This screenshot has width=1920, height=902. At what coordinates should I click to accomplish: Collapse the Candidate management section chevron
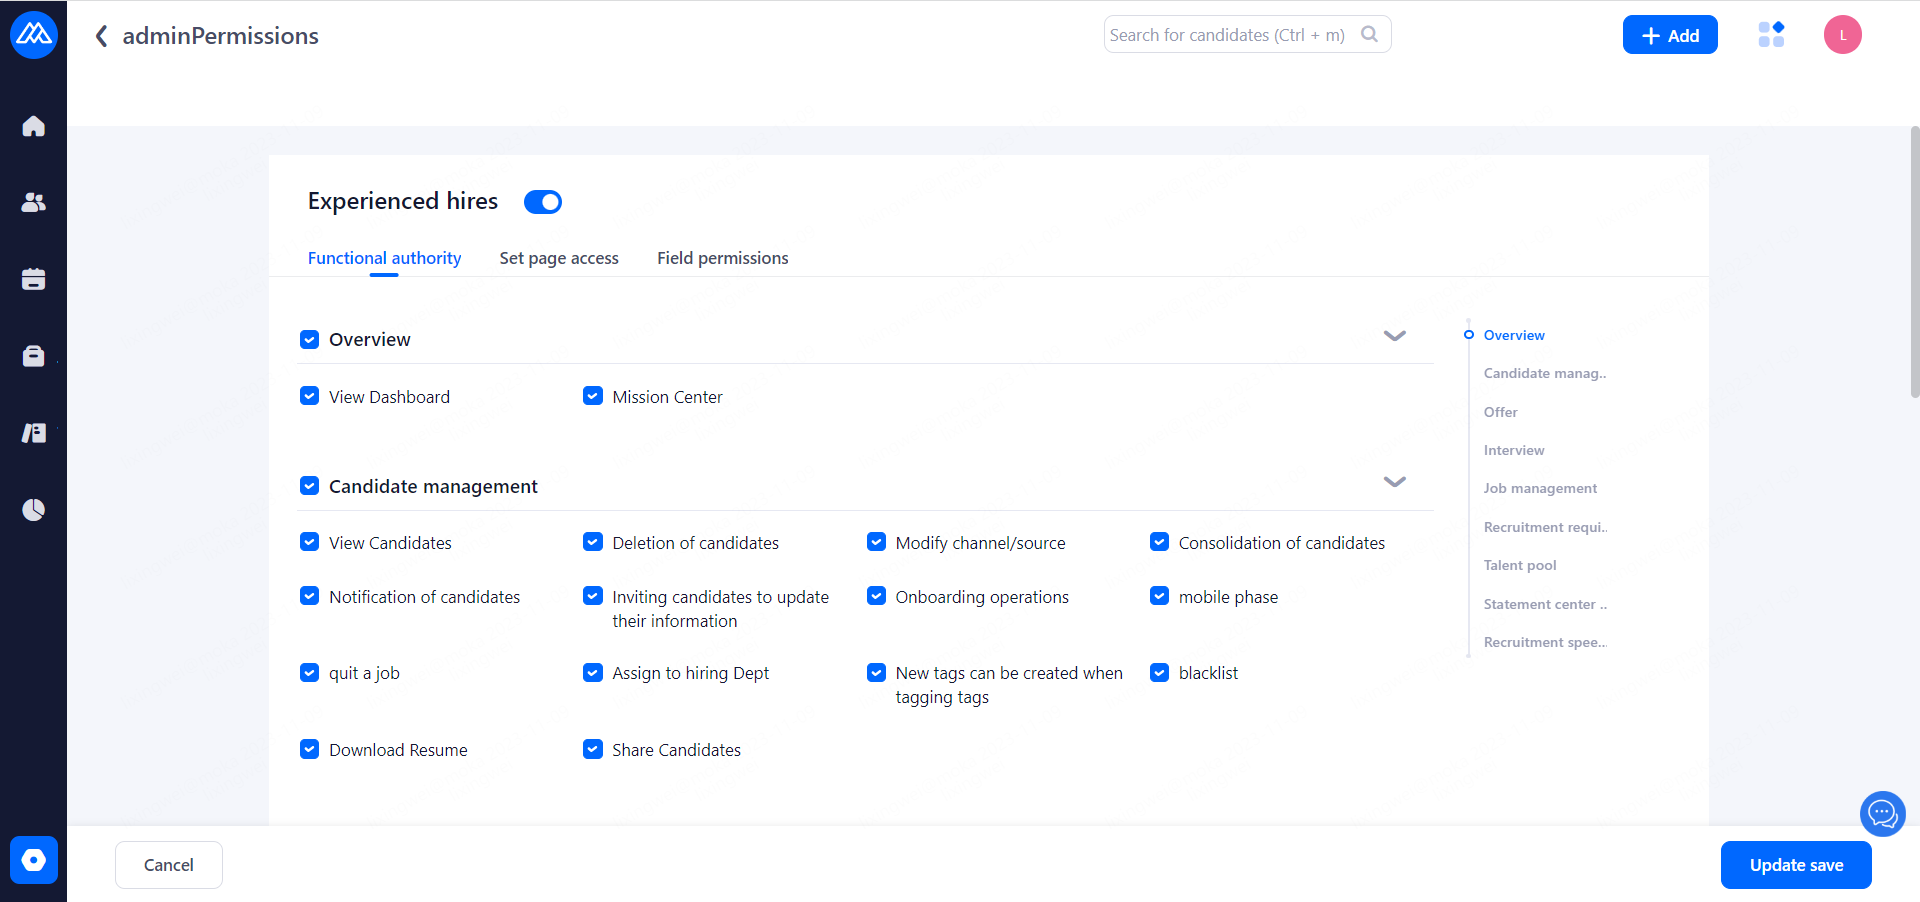(1394, 482)
